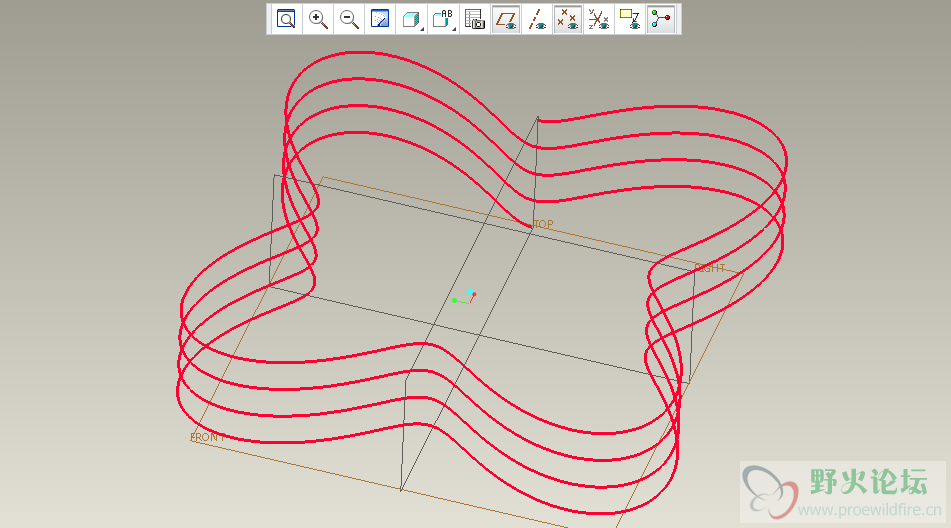Viewport: 951px width, 528px height.
Task: Click the Zoom Out magnifier
Action: point(349,19)
